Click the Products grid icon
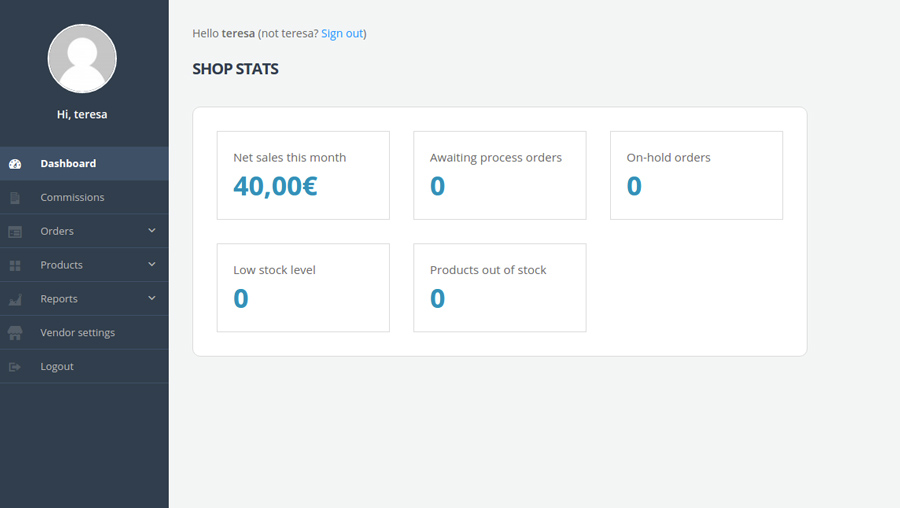 point(15,266)
